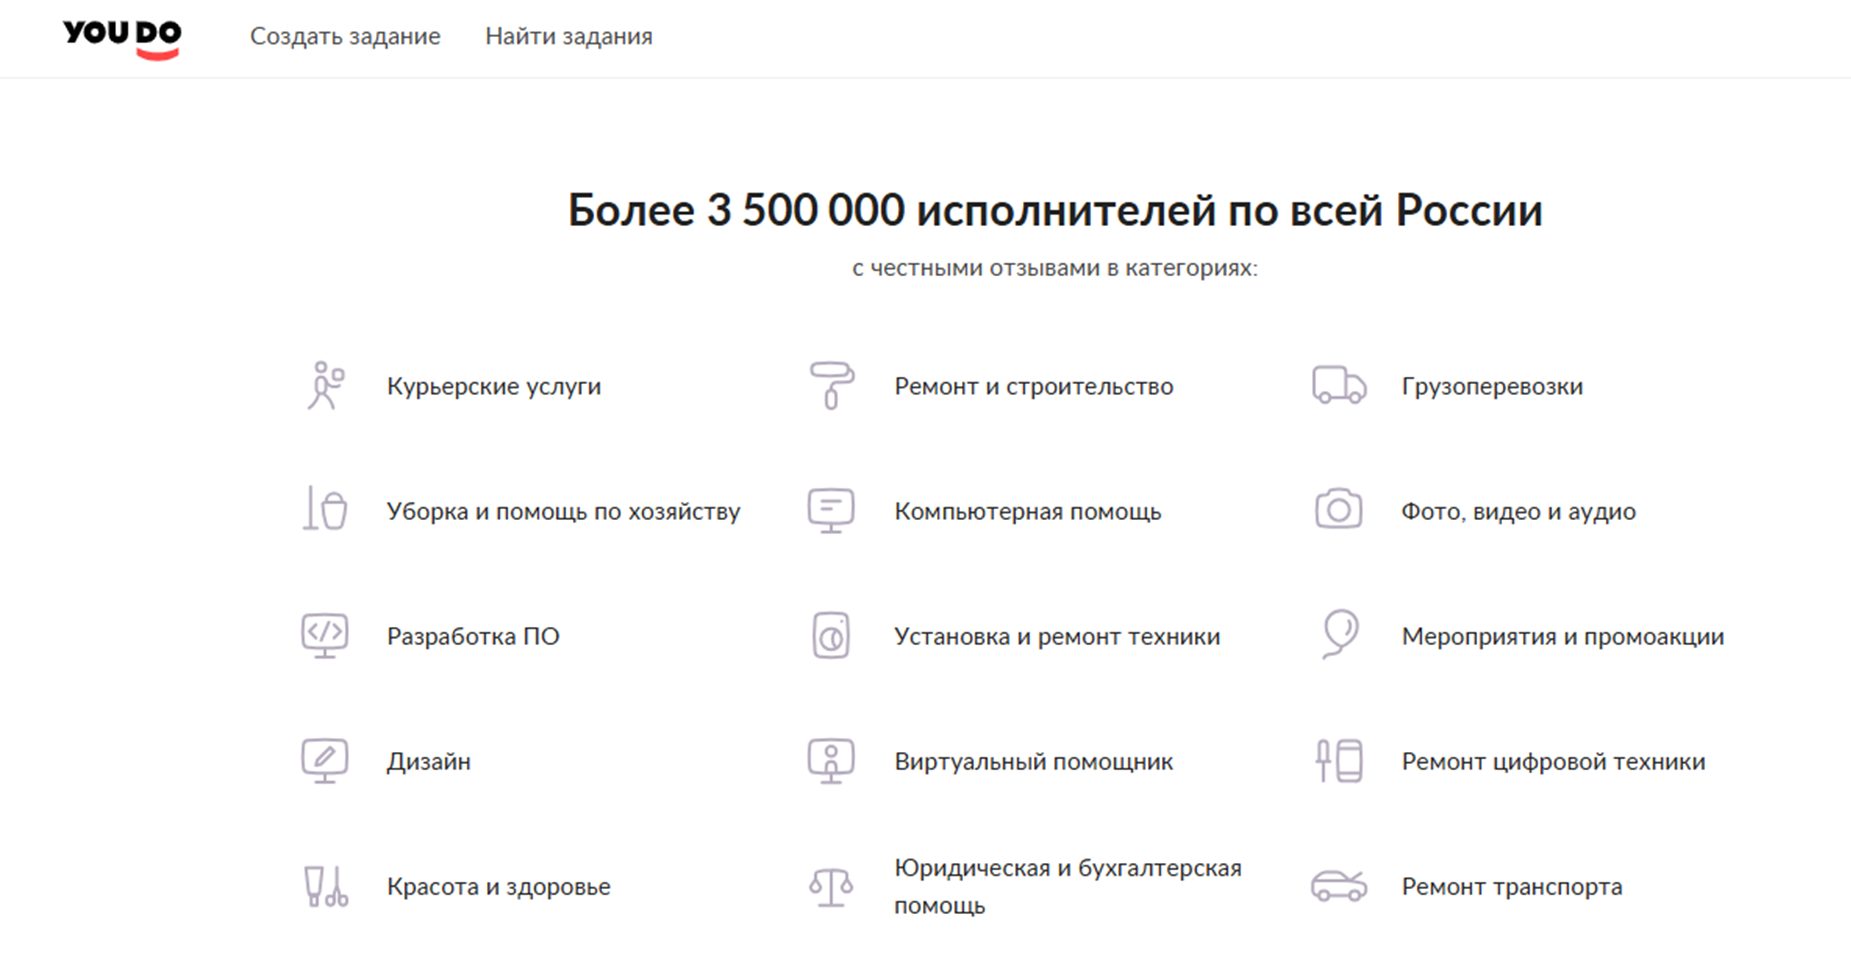This screenshot has width=1851, height=980.
Task: Click the camera icon
Action: pyautogui.click(x=1339, y=509)
